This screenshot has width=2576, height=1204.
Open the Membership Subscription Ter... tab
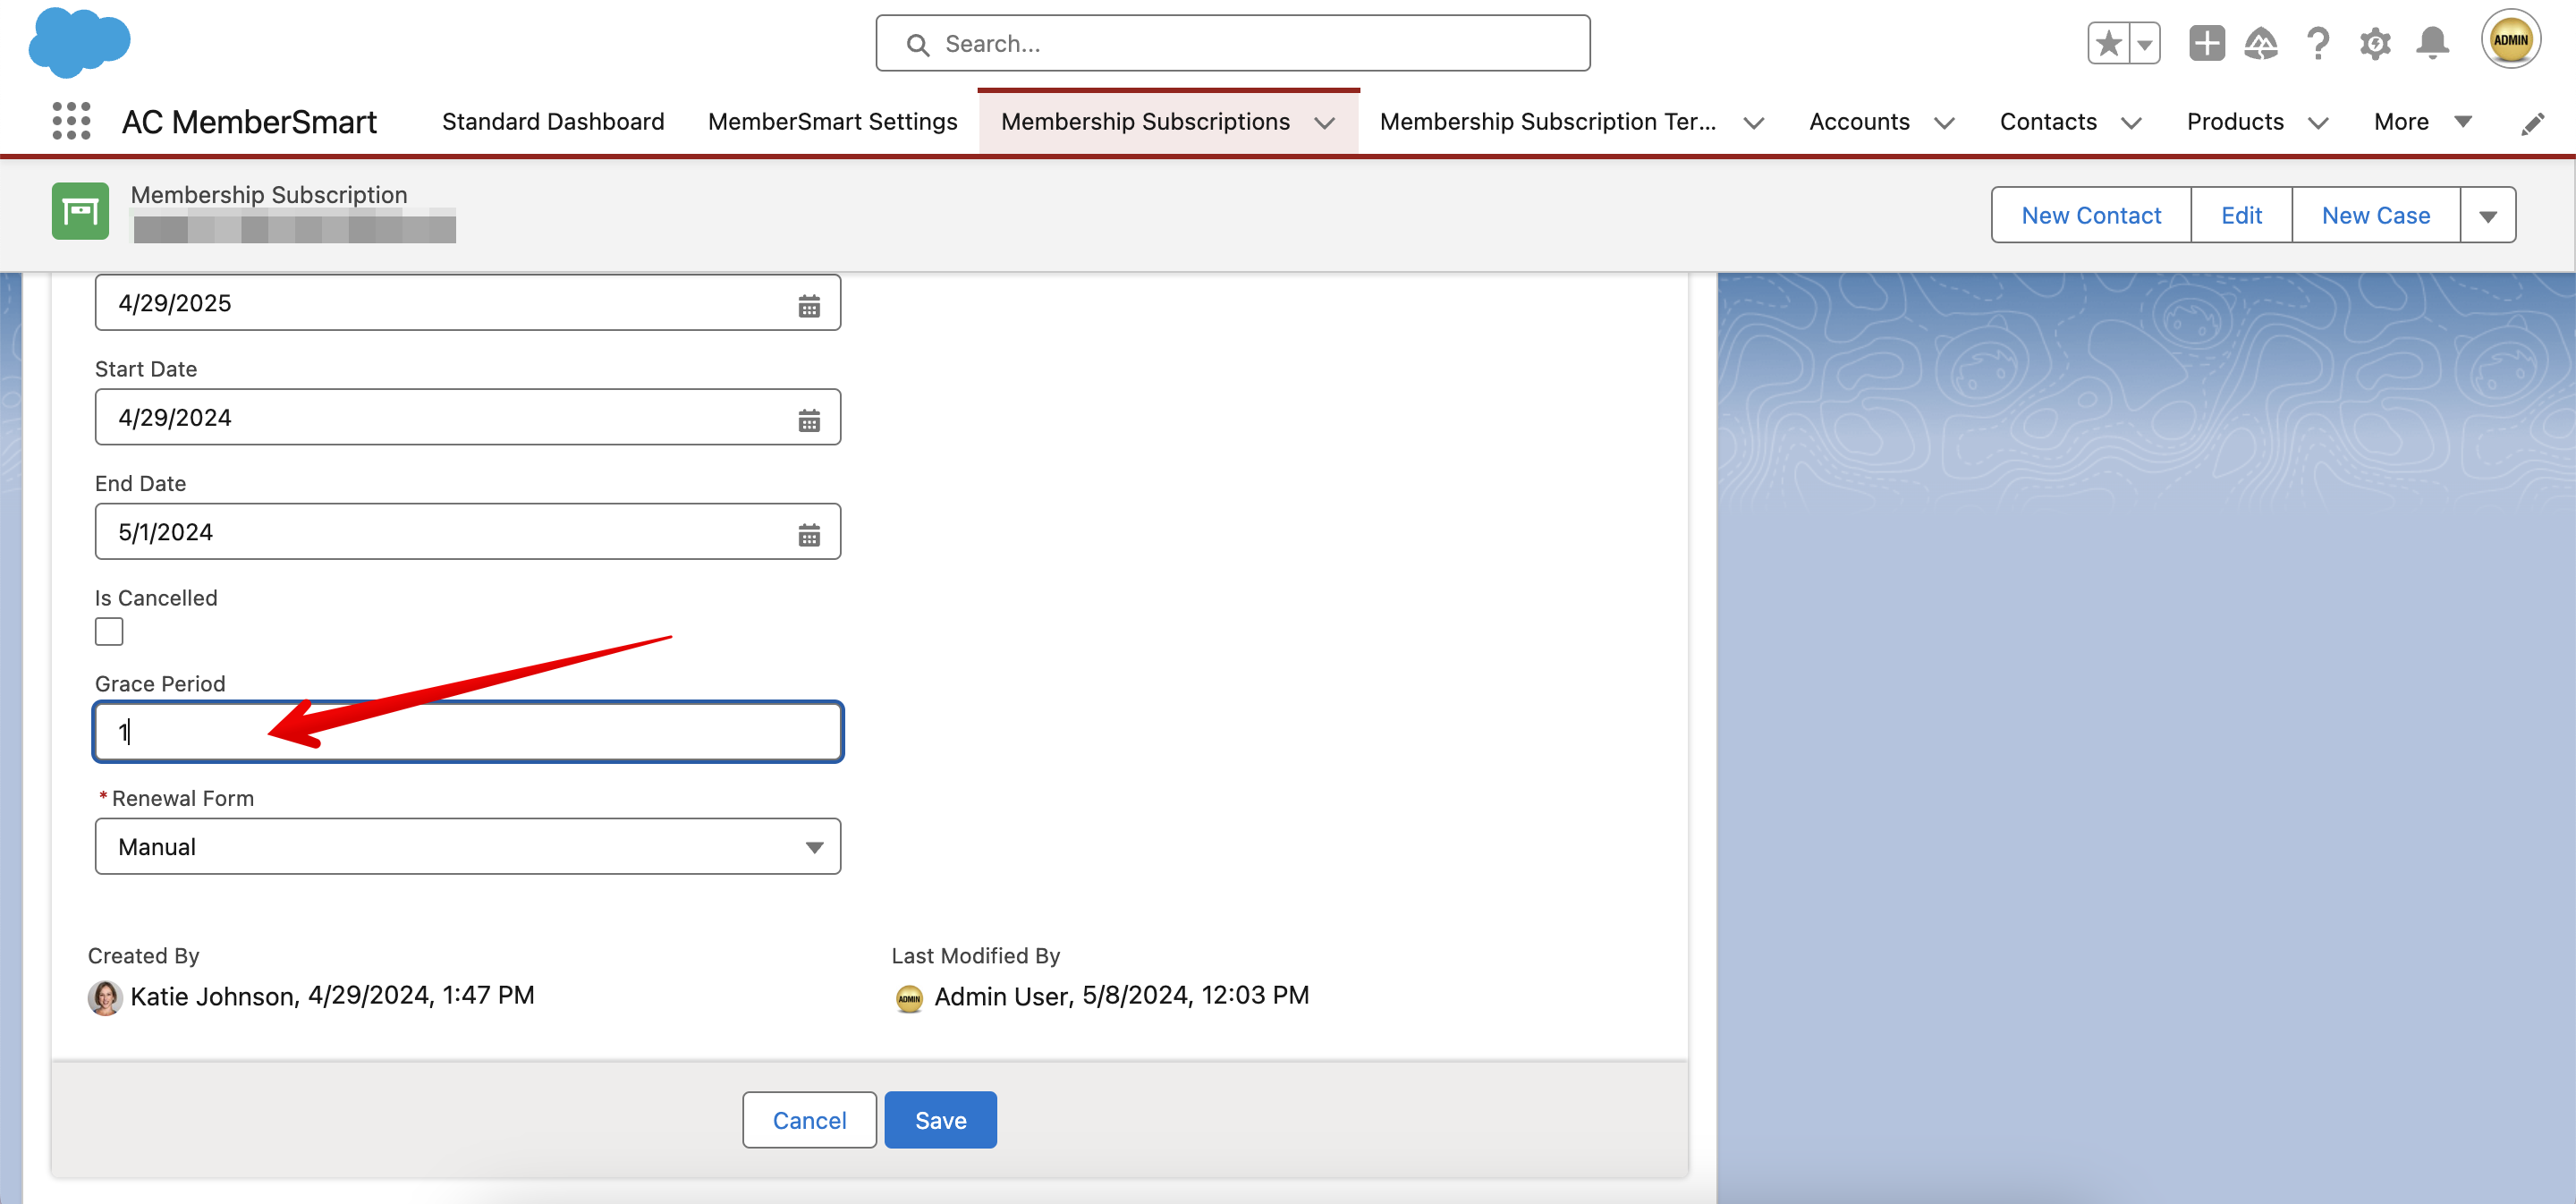pos(1547,121)
